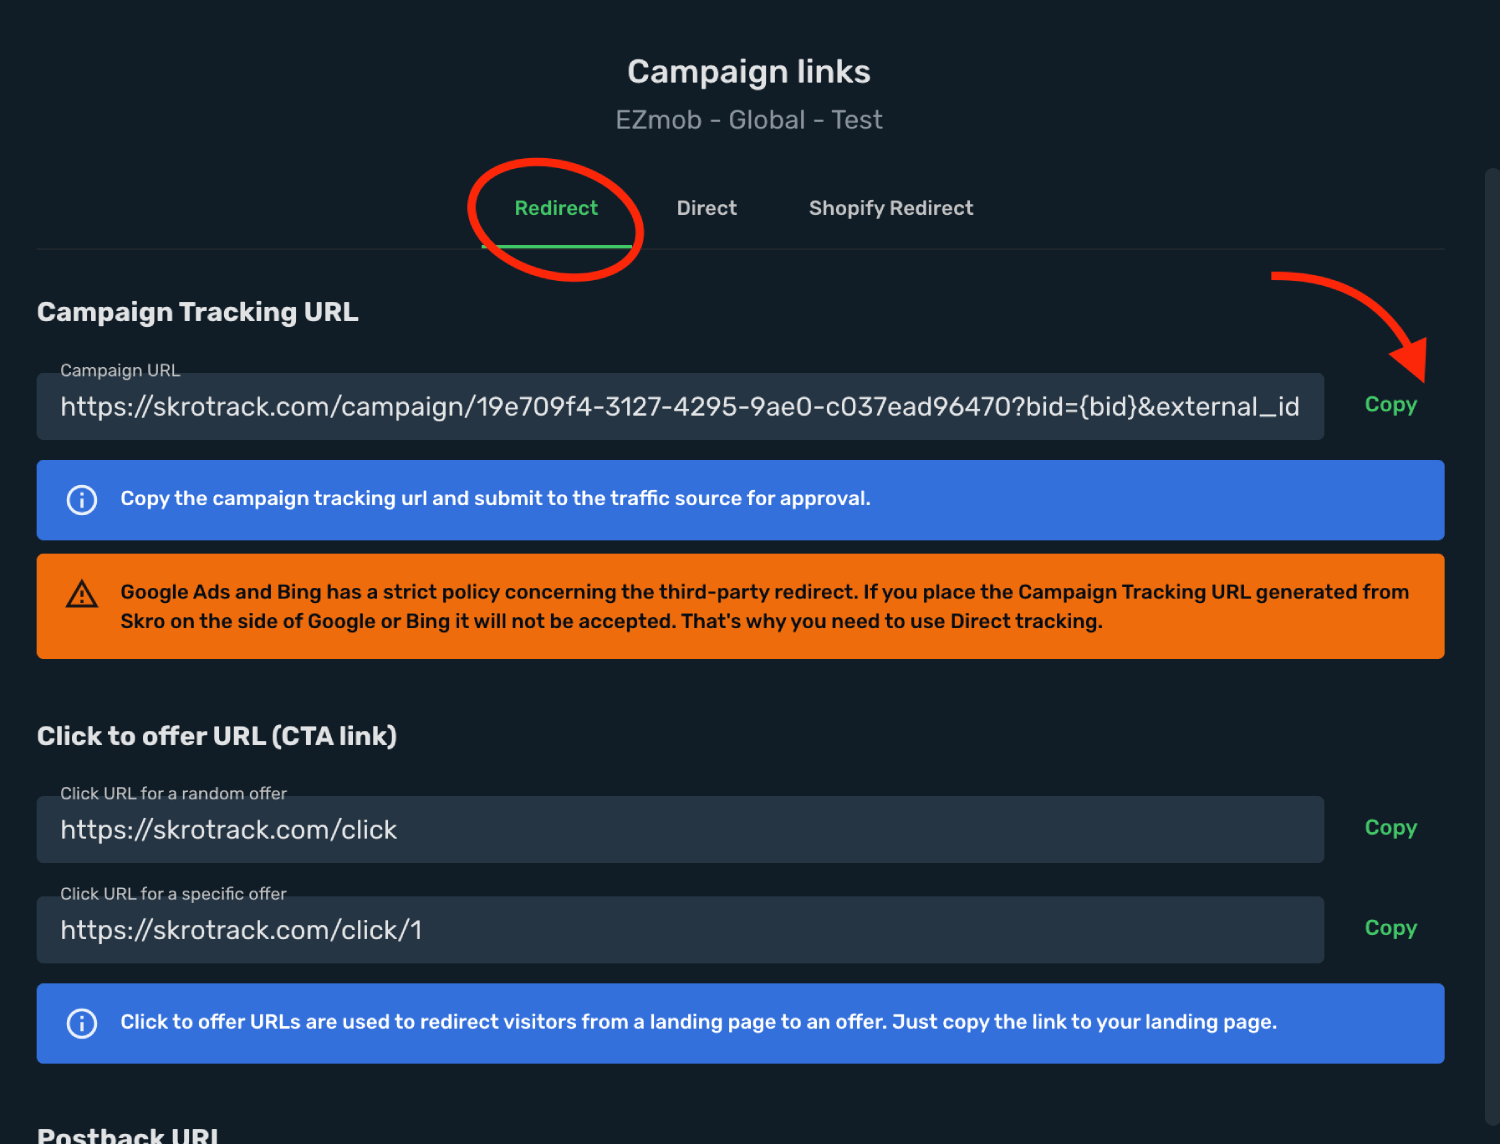The image size is (1500, 1144).
Task: Click the Campaign URL input field
Action: [680, 407]
